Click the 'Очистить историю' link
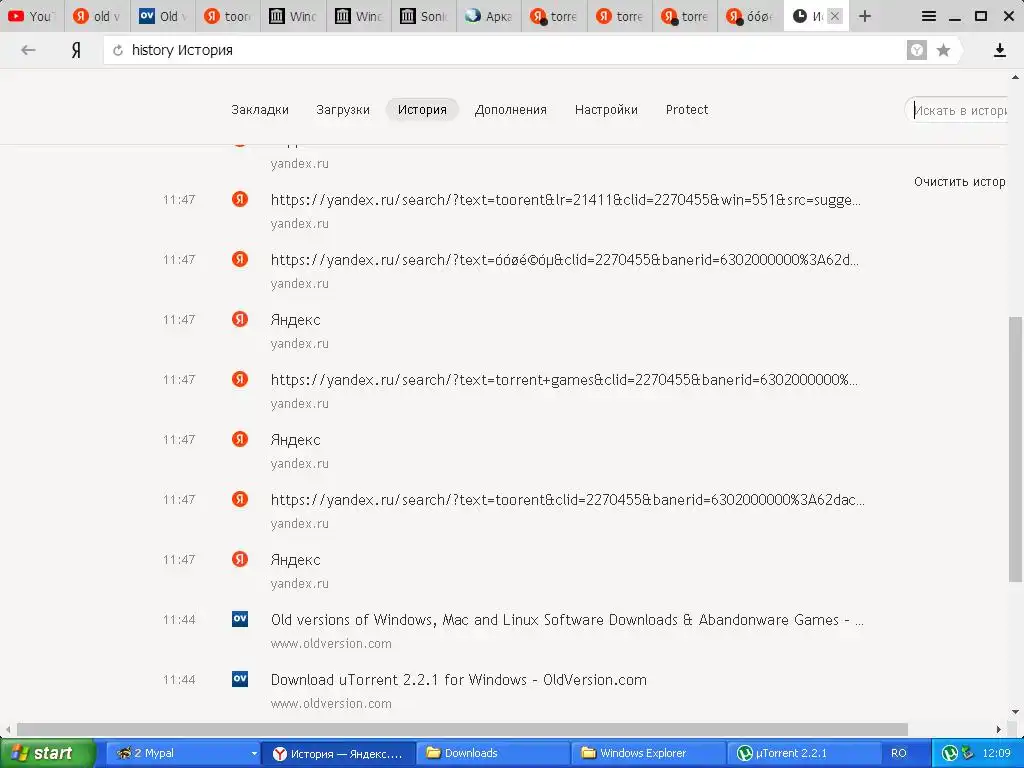Image resolution: width=1024 pixels, height=768 pixels. point(959,182)
